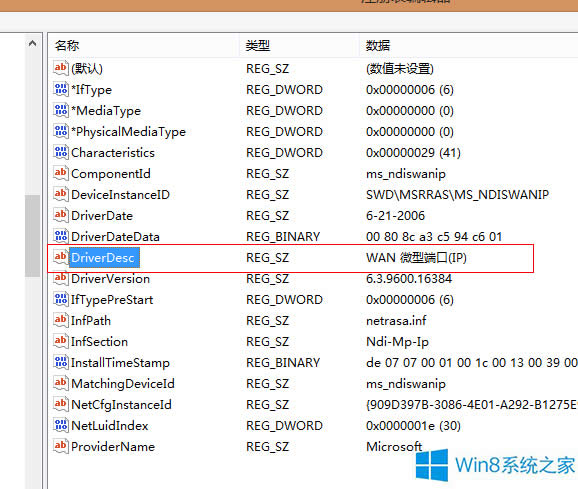Click the string icon beside DeviceInstanceID
The height and width of the screenshot is (489, 578).
(x=60, y=194)
